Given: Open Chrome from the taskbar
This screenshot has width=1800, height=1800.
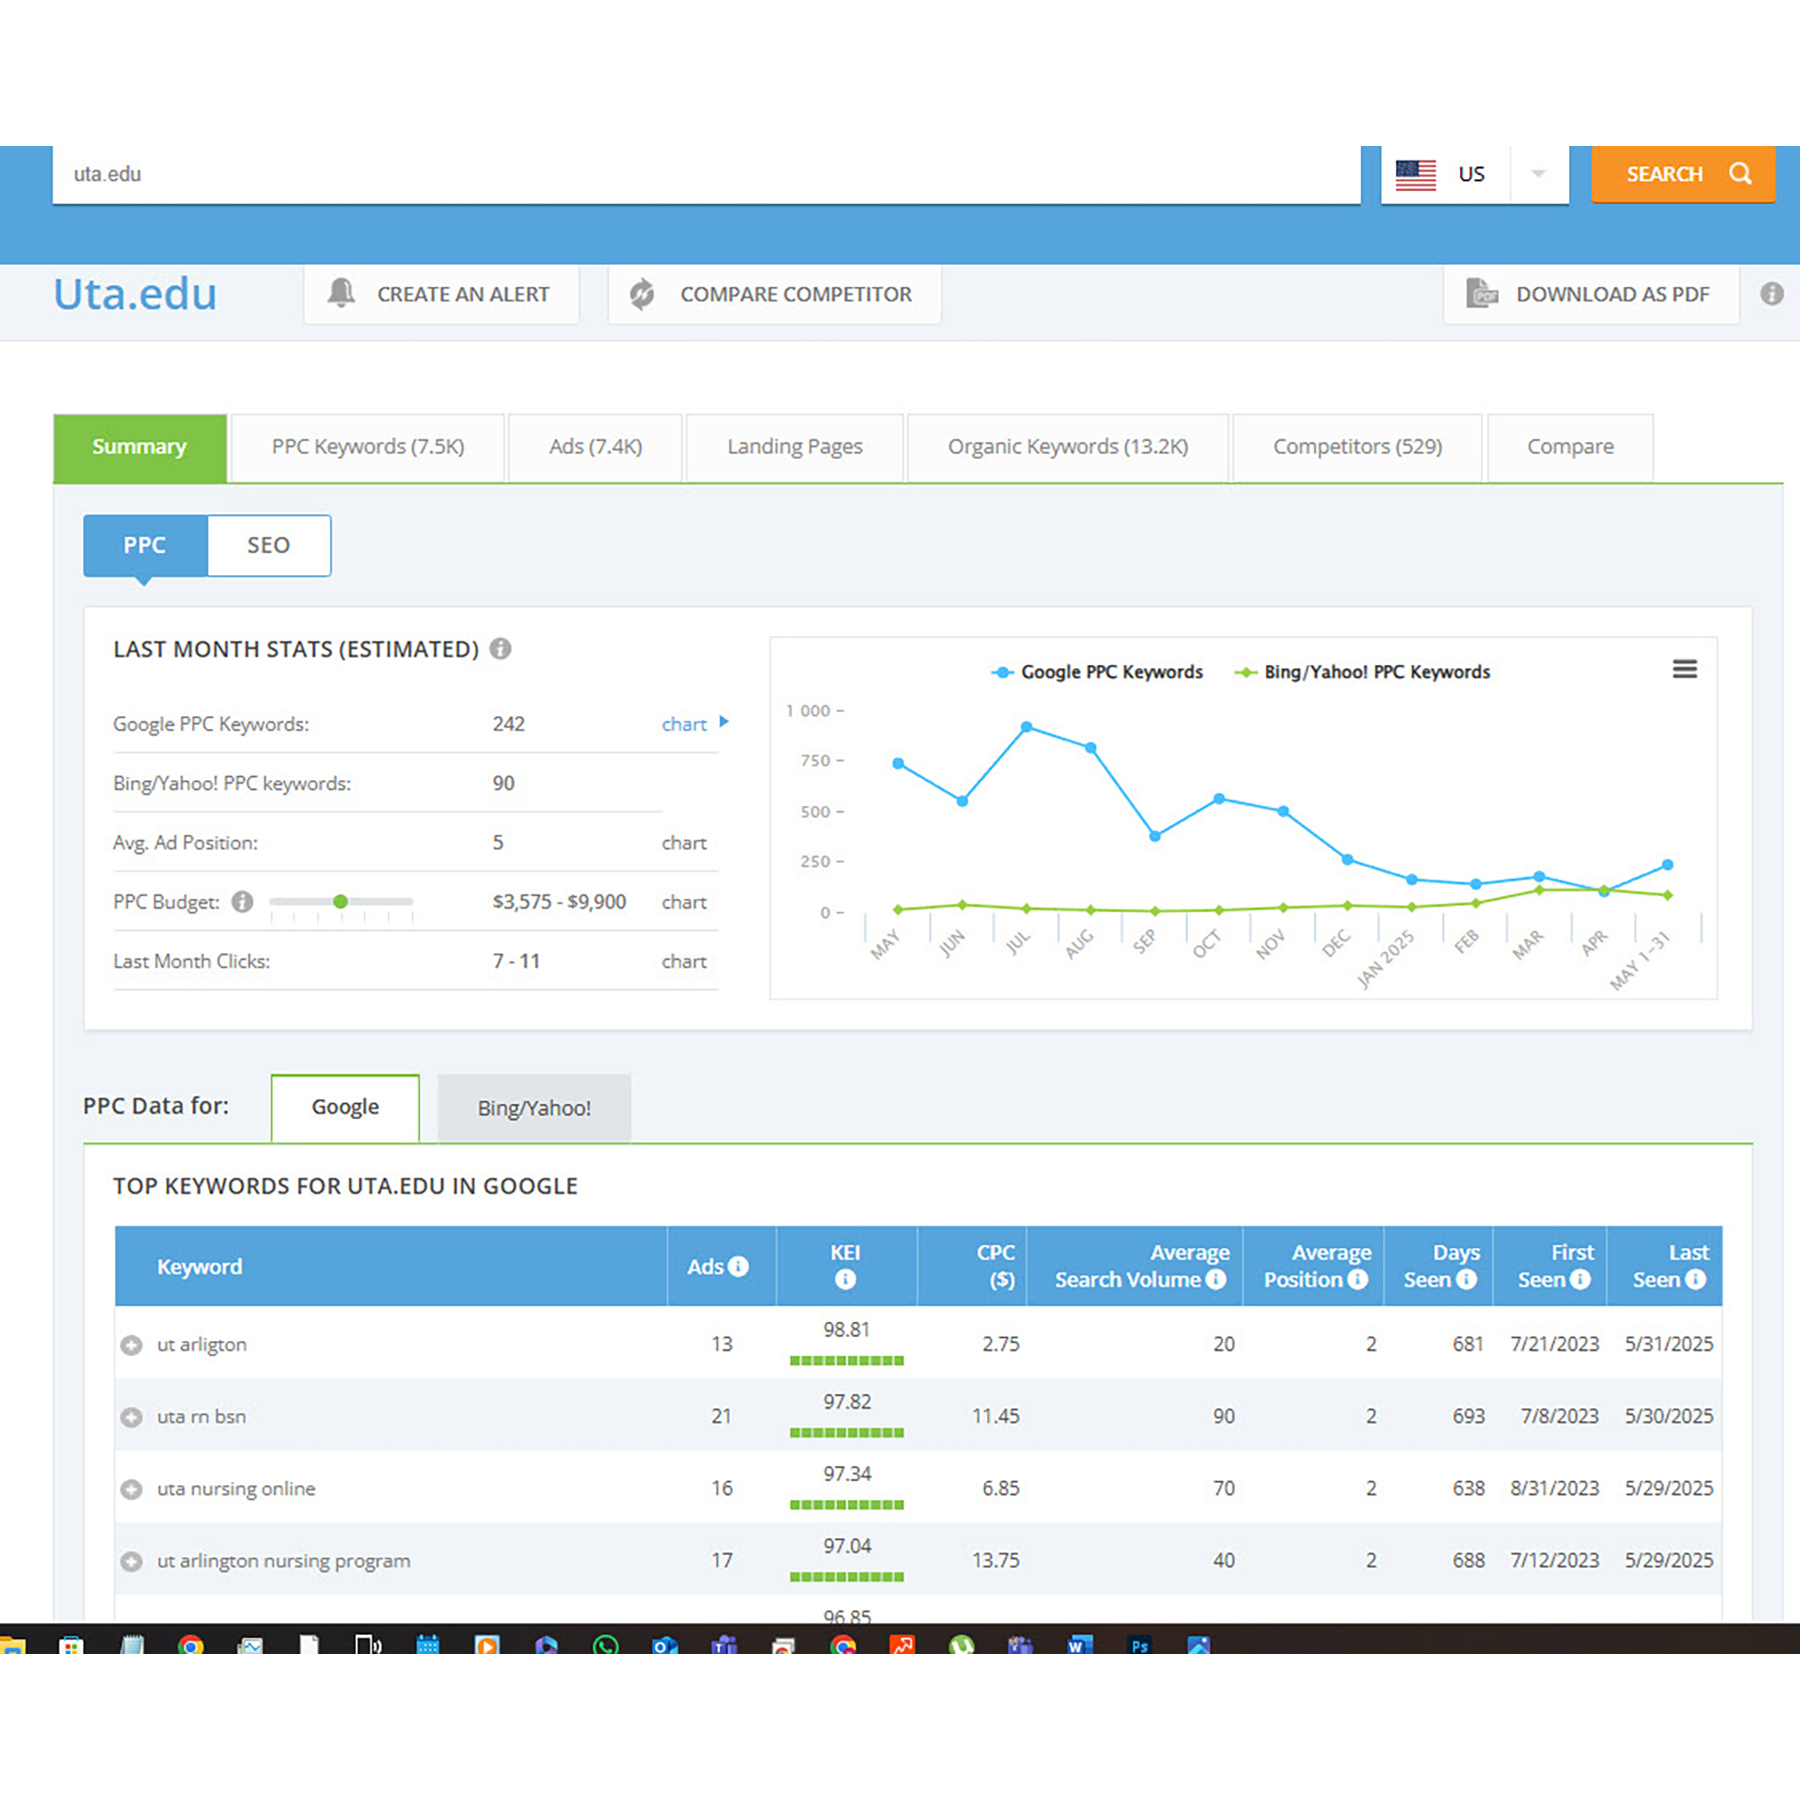Looking at the screenshot, I should [x=190, y=1644].
